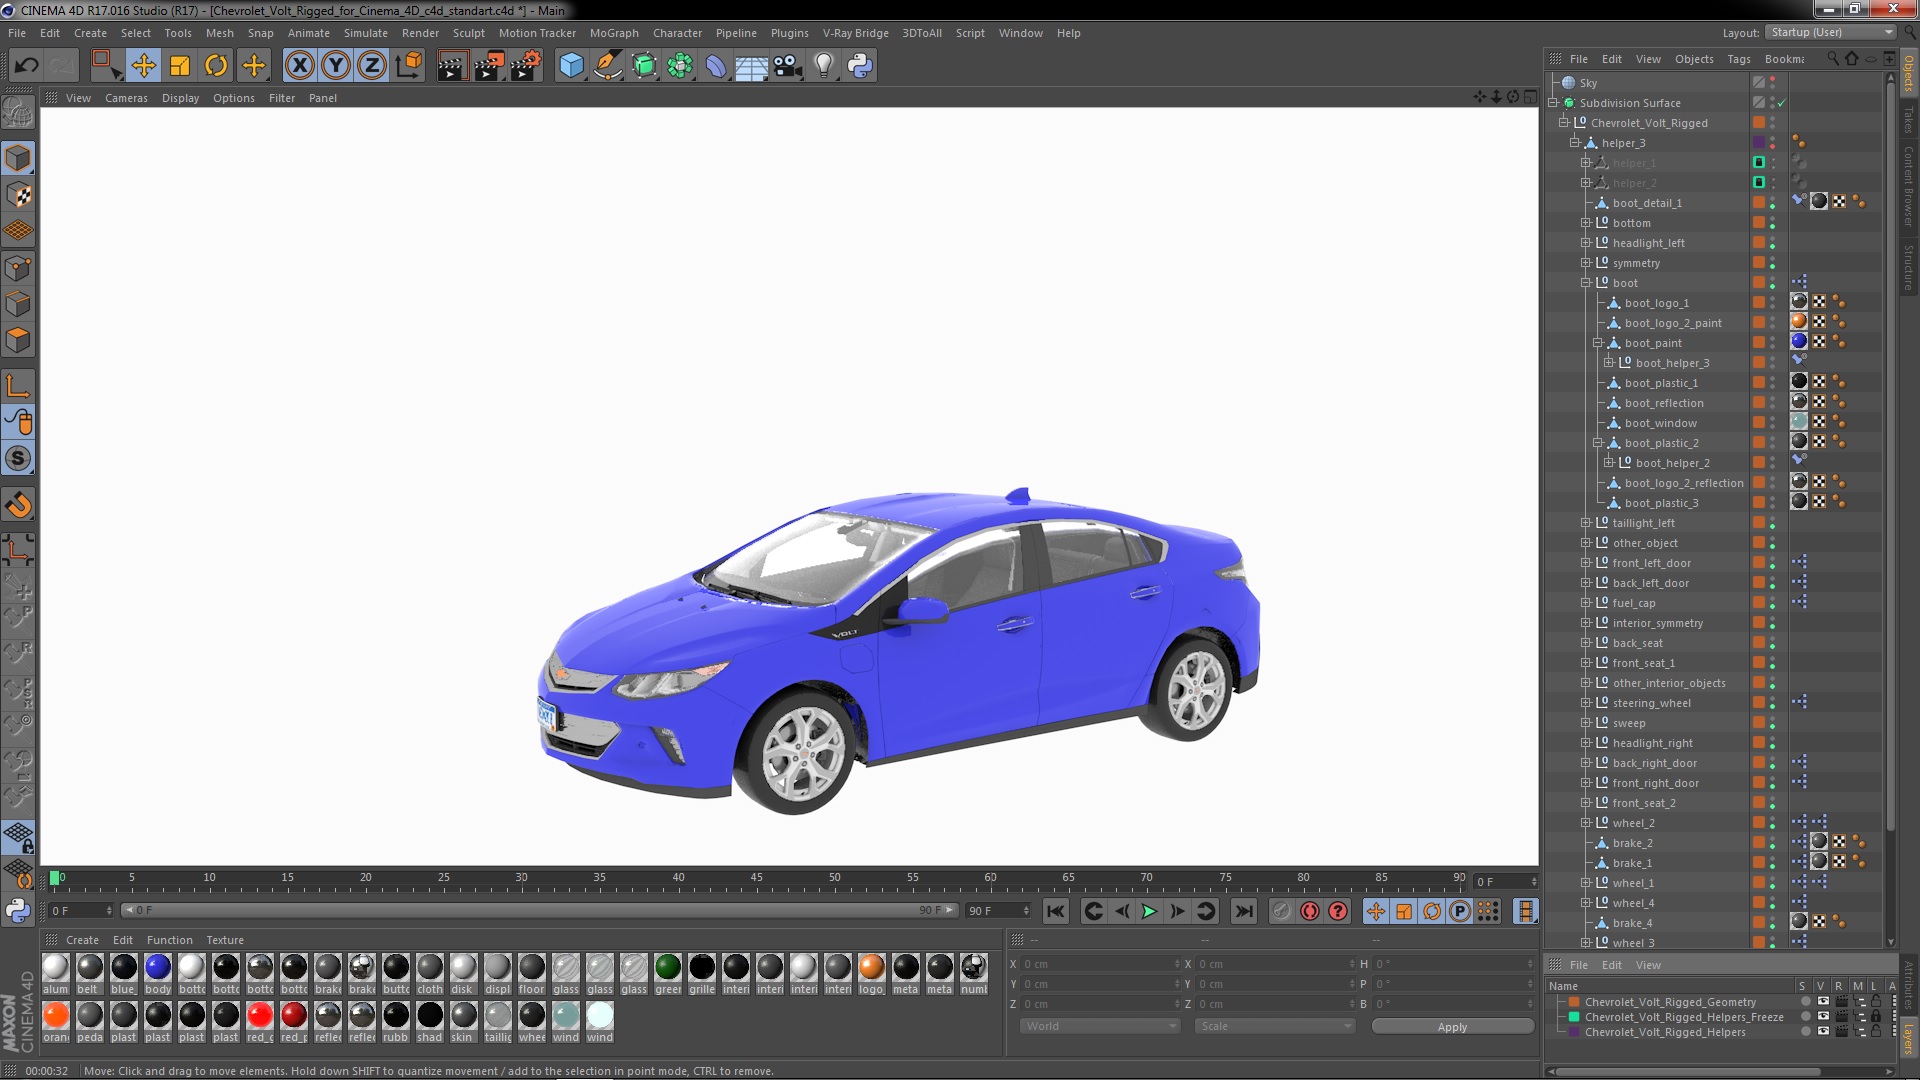The width and height of the screenshot is (1920, 1080).
Task: Click the Enable Snap S icon
Action: click(18, 459)
